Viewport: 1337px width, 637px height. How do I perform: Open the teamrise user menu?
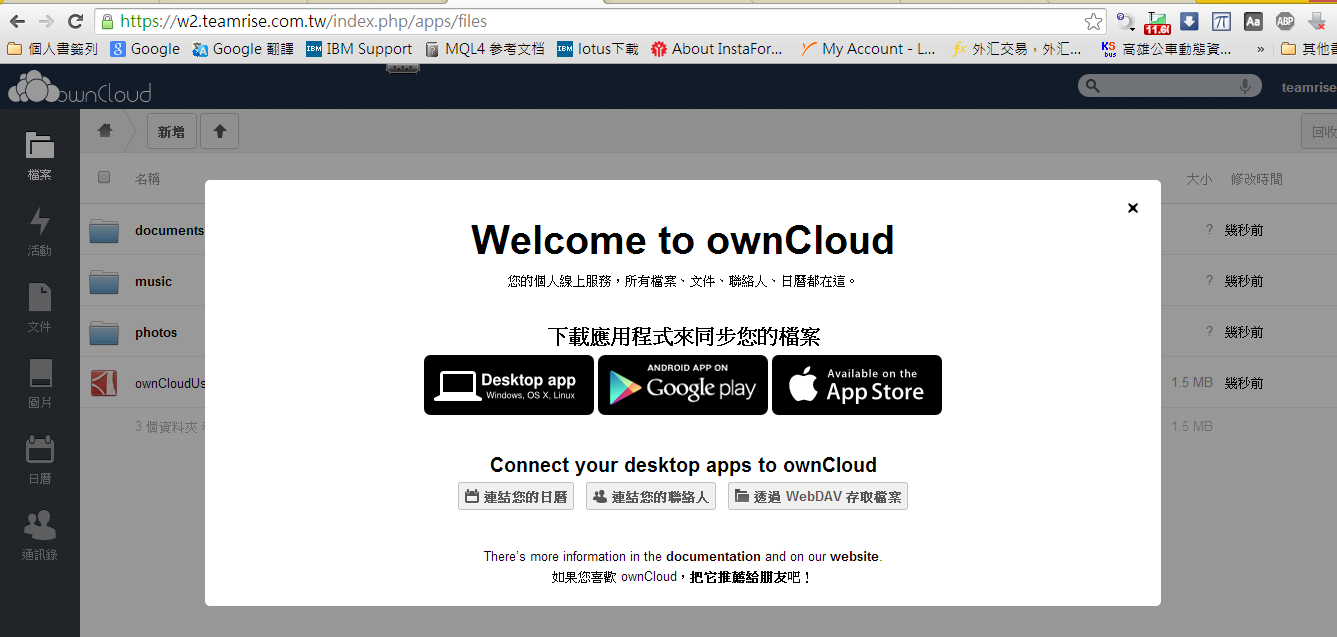1309,88
